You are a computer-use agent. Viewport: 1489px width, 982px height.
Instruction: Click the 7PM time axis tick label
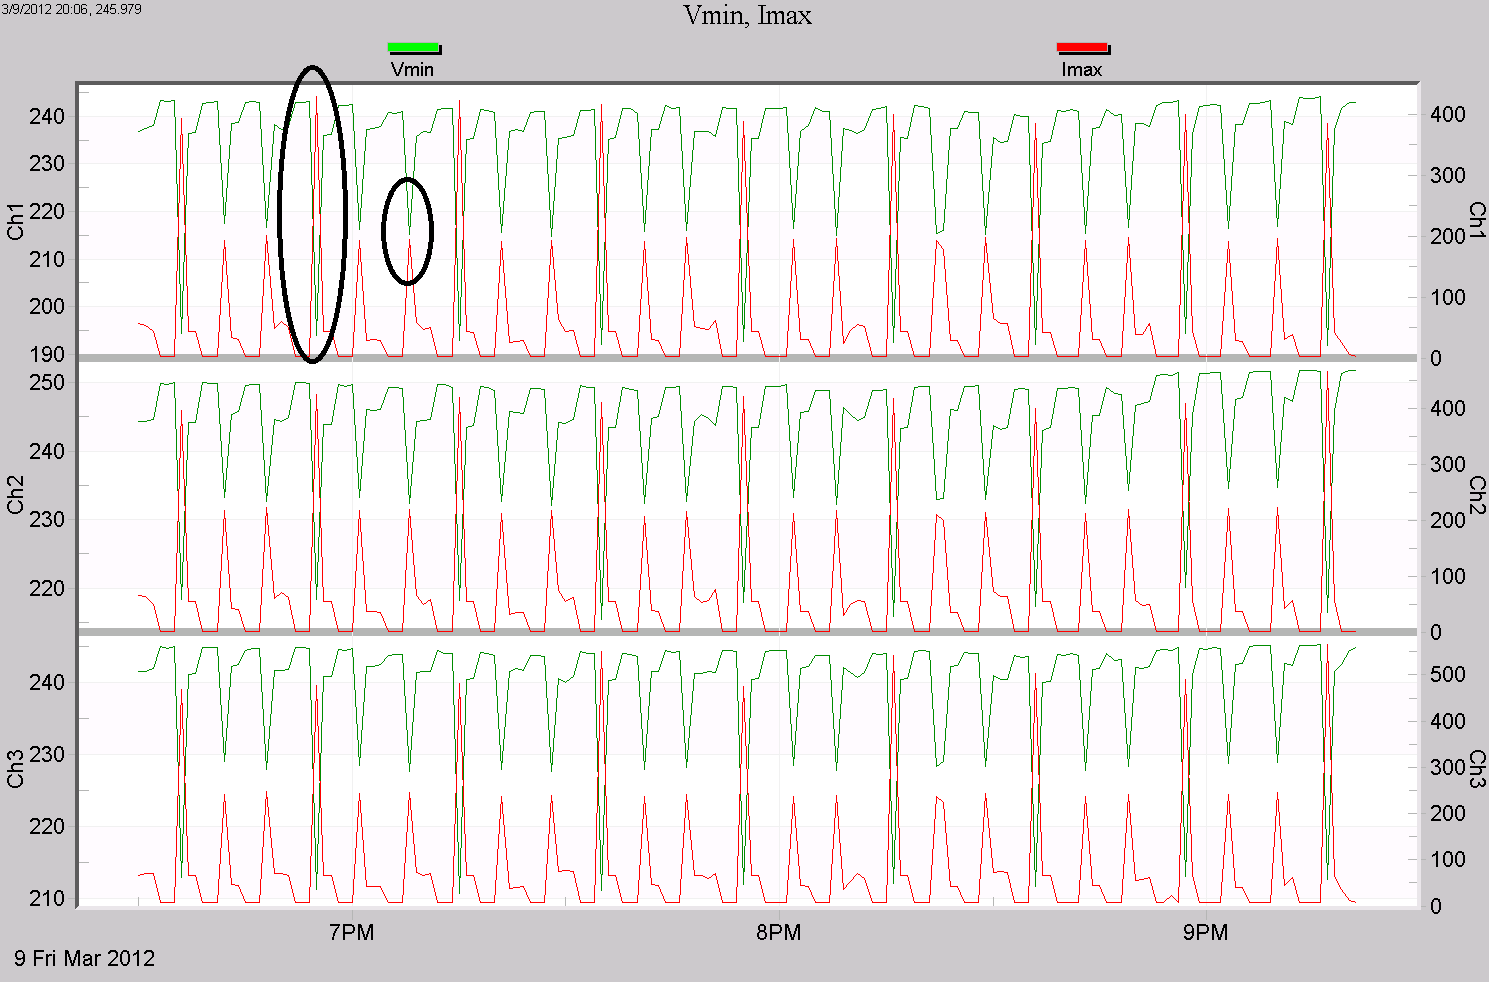pos(352,933)
